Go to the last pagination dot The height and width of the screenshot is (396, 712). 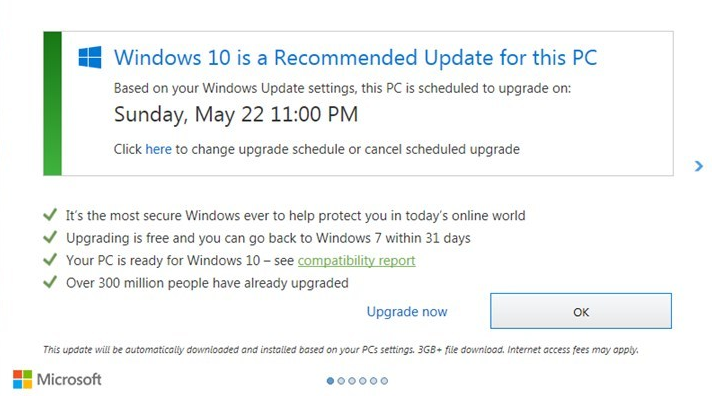click(x=384, y=381)
